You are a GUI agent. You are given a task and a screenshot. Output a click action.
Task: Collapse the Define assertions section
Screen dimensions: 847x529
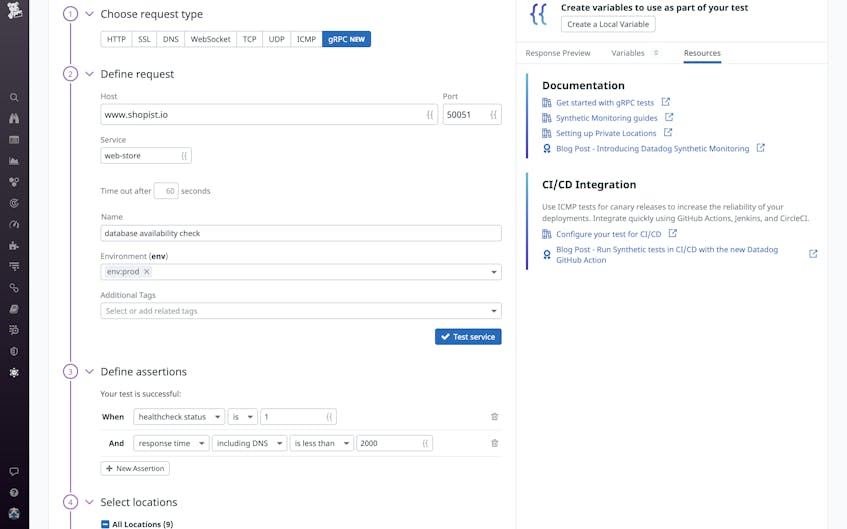click(89, 372)
